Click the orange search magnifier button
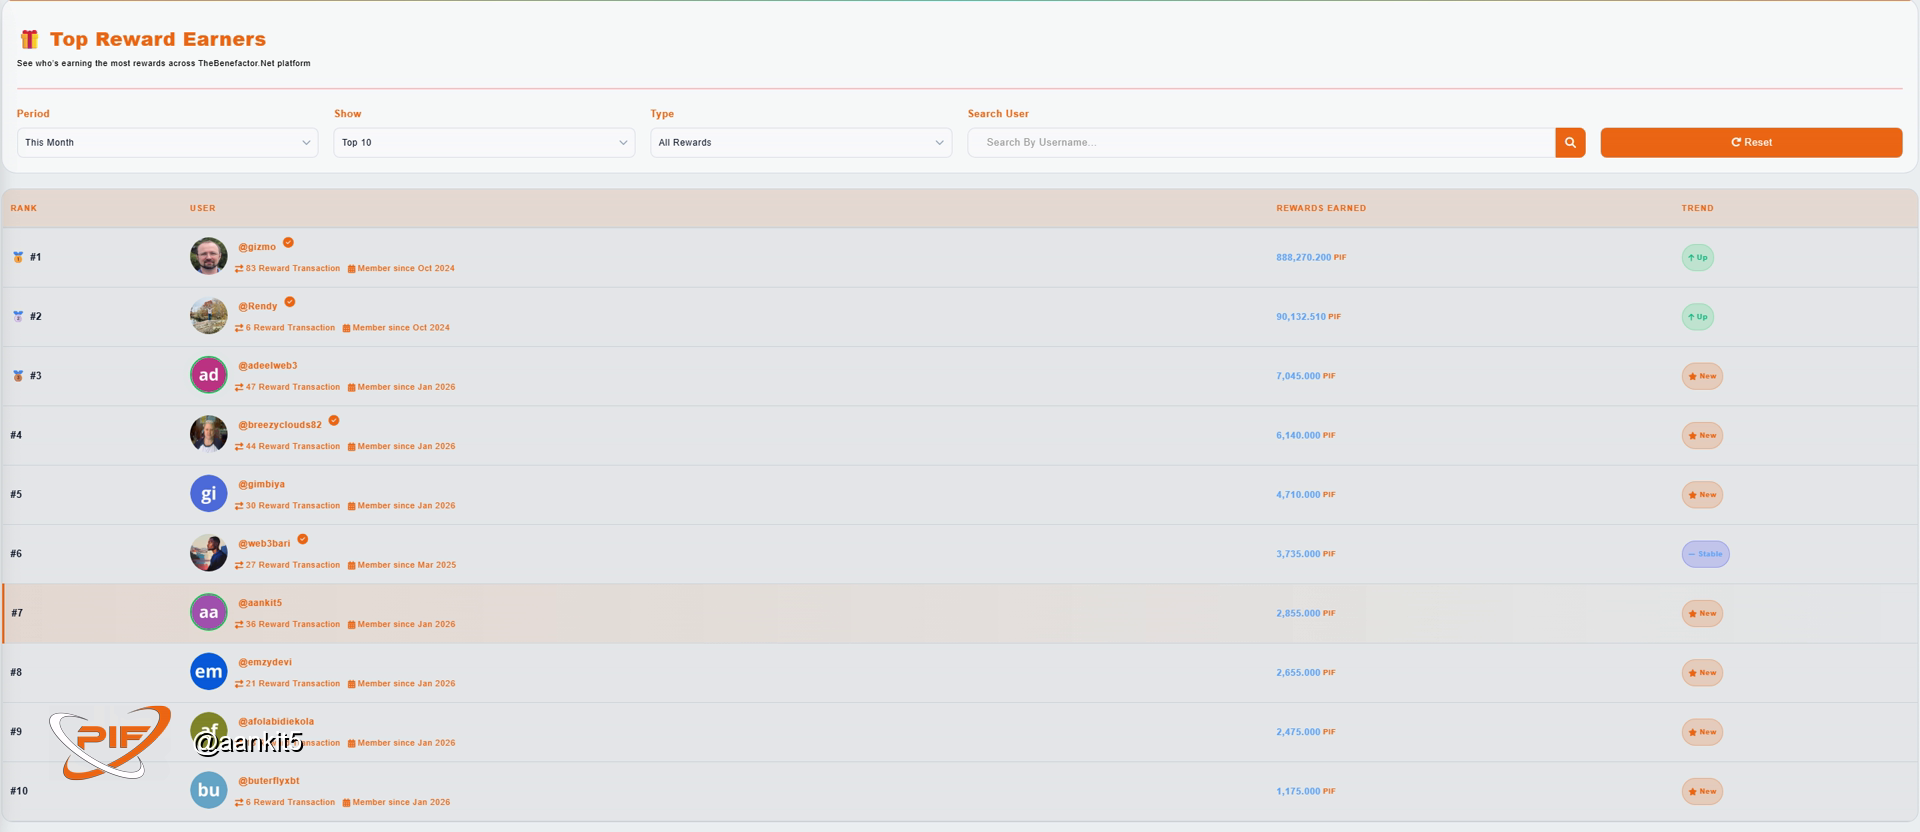 tap(1570, 142)
